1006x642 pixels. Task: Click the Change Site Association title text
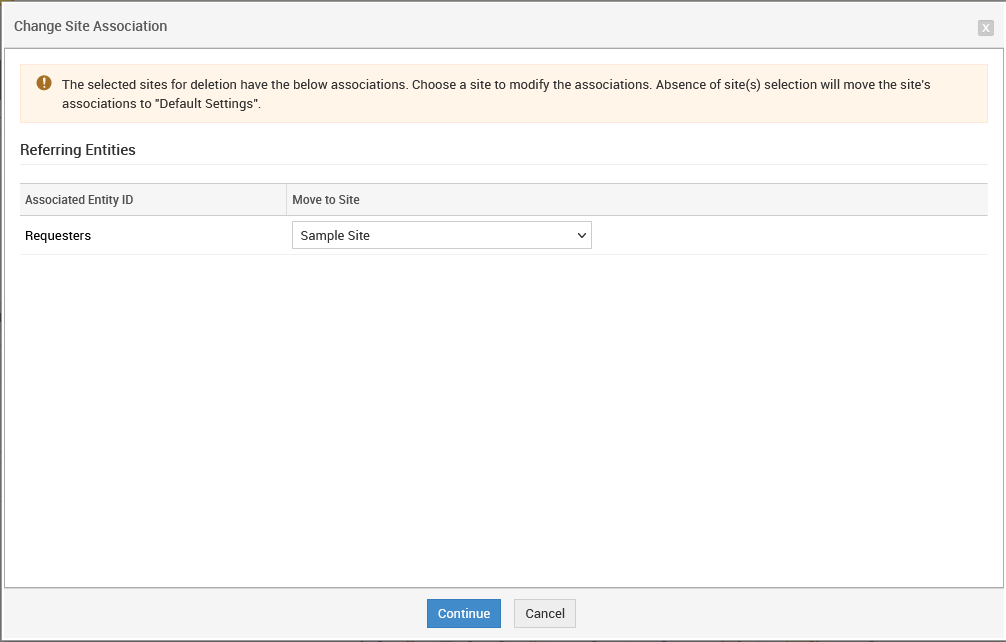point(90,26)
